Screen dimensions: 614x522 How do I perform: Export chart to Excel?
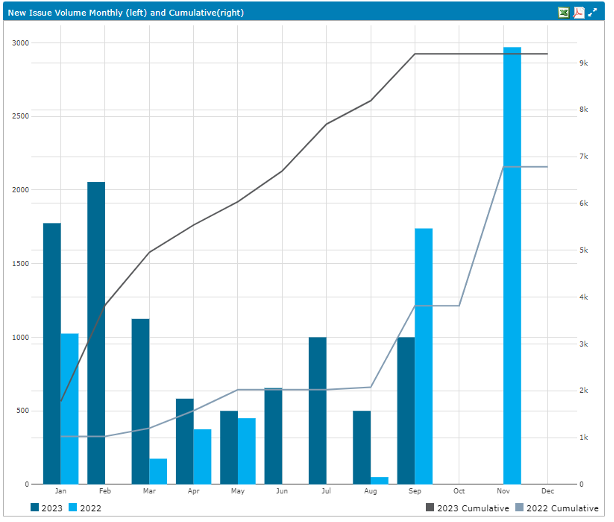tap(564, 12)
